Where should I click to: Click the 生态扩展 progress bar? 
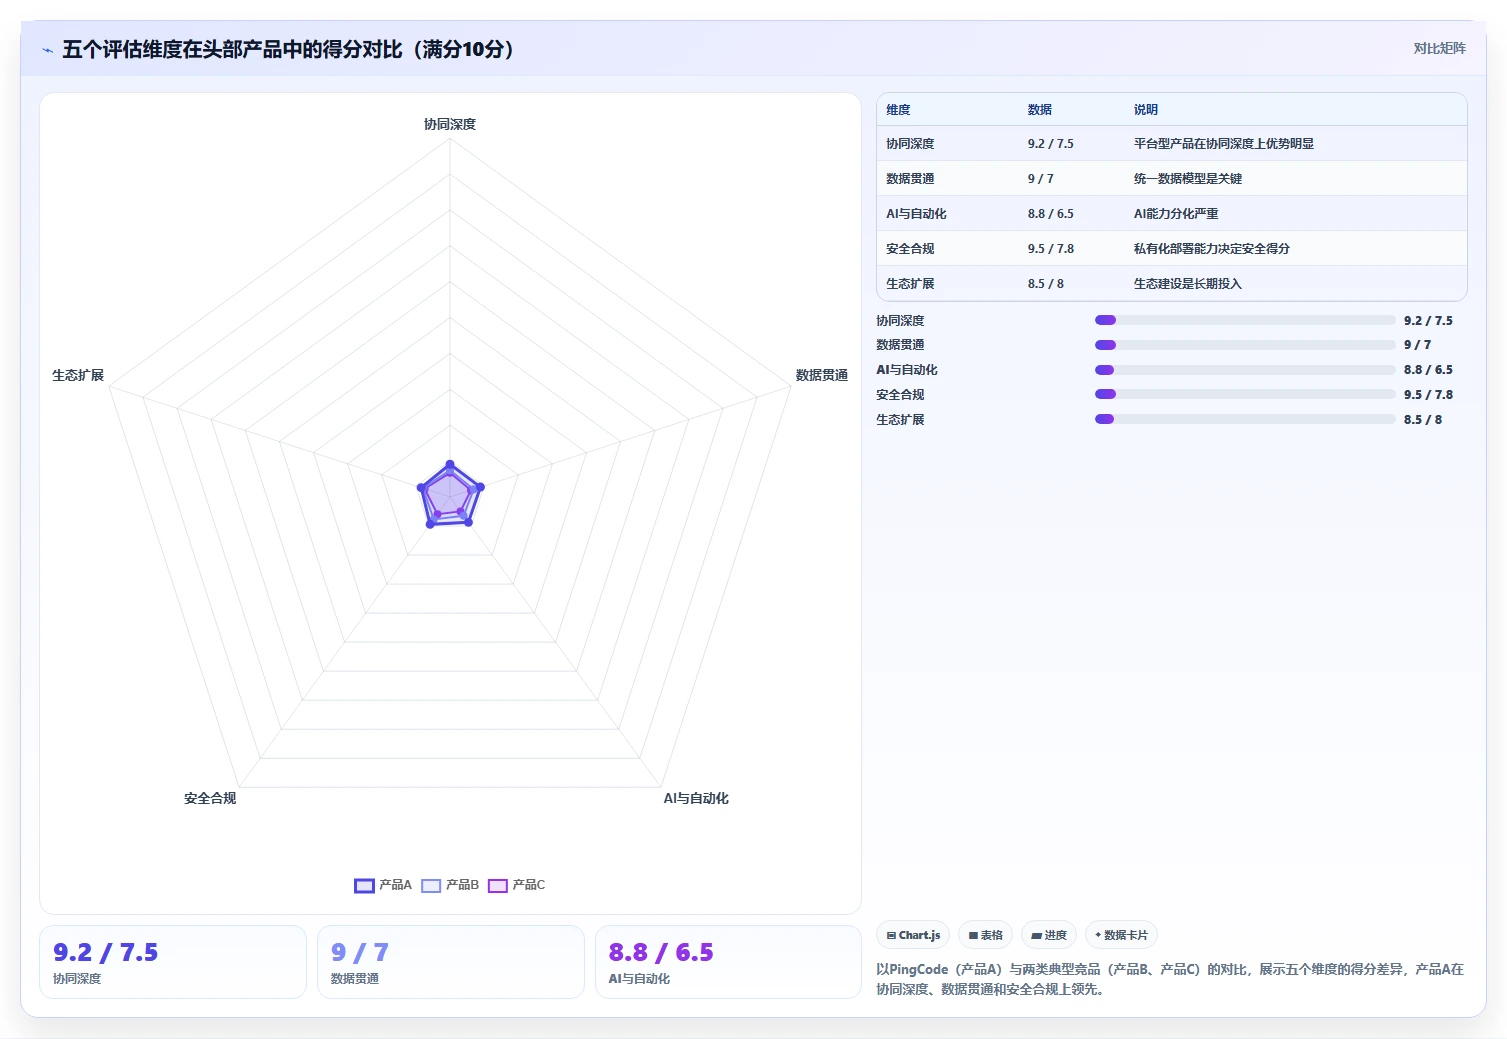click(1245, 419)
